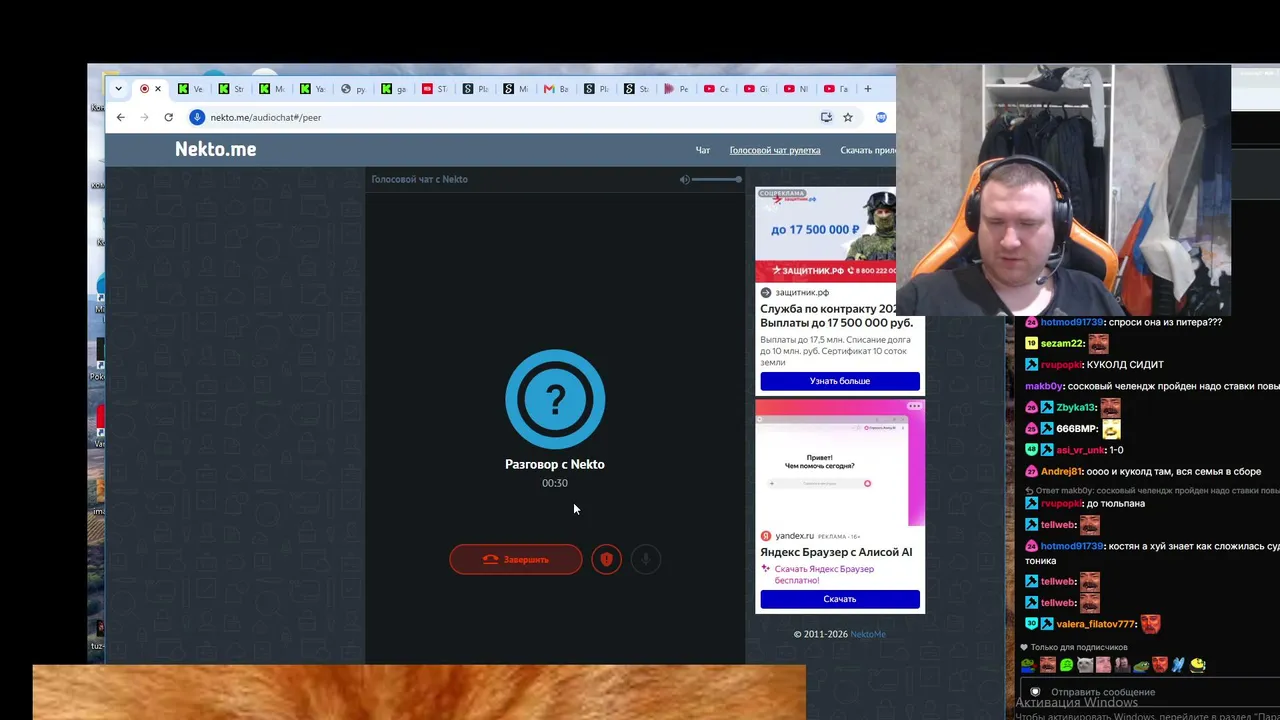Open the NektoMe footer link
The width and height of the screenshot is (1280, 720).
[x=868, y=634]
